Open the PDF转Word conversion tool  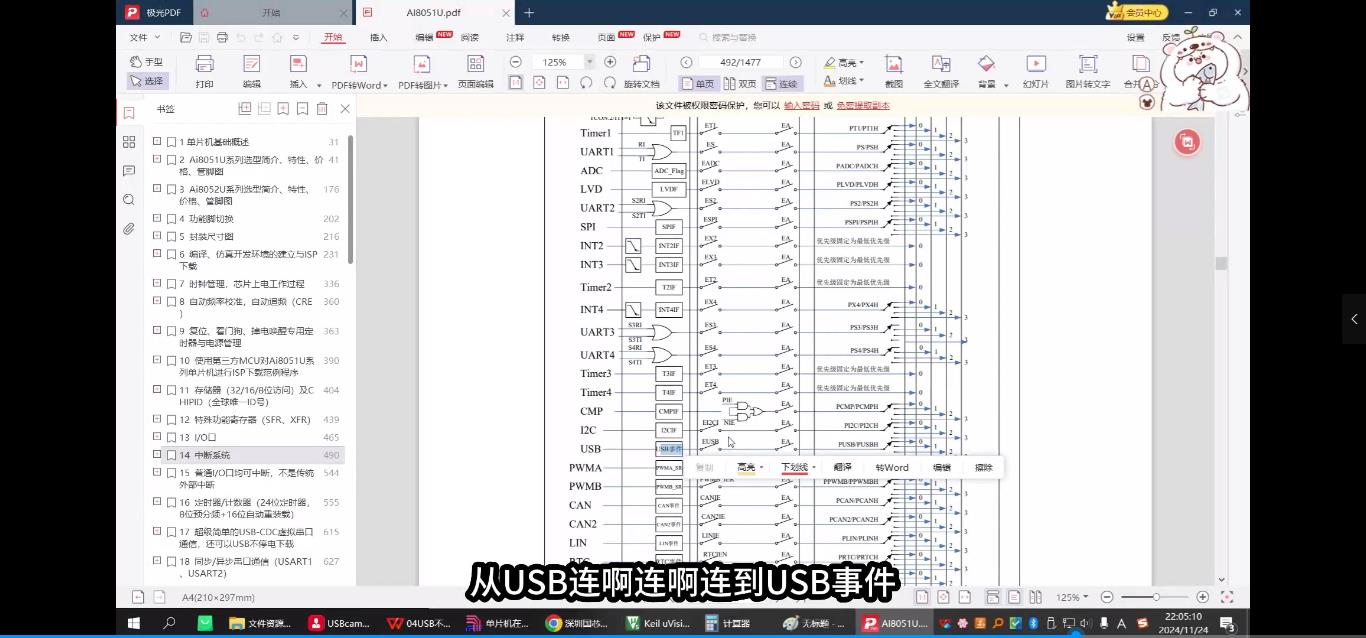[358, 75]
